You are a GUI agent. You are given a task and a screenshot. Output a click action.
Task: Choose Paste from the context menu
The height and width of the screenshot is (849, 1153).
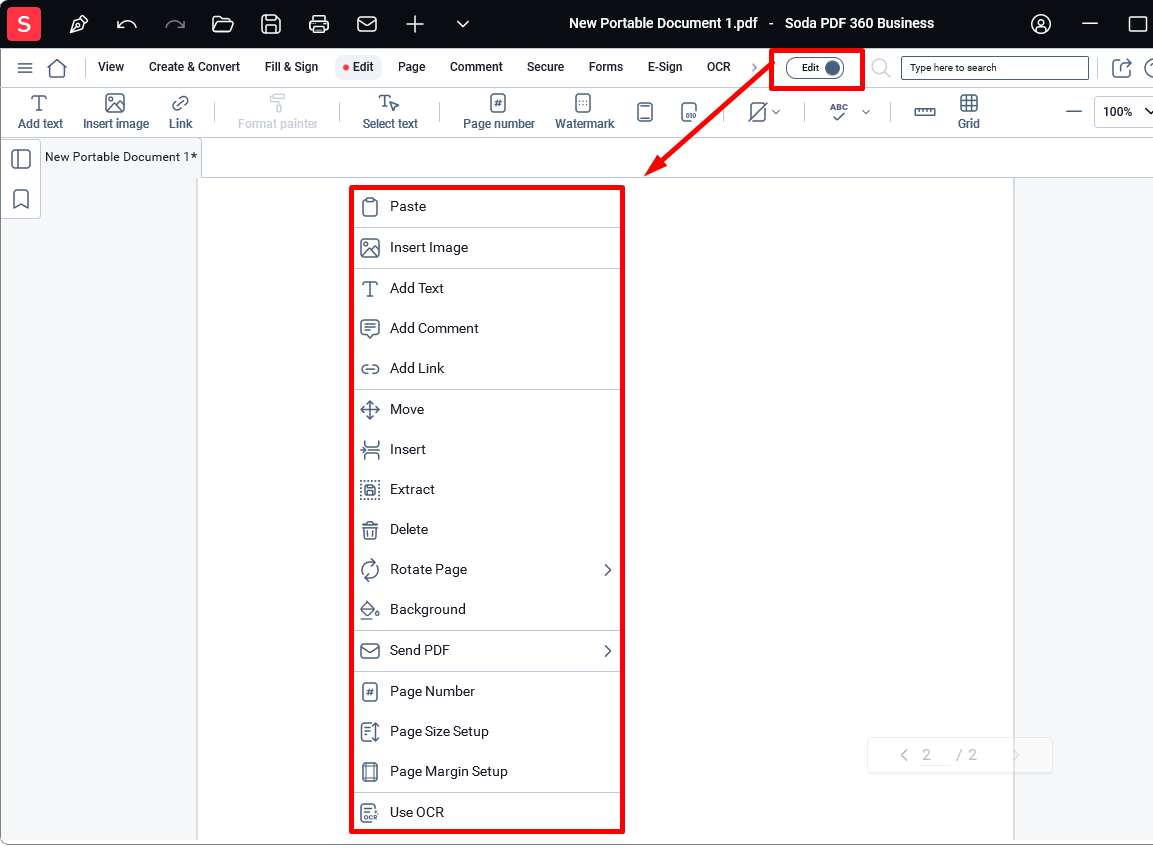click(488, 207)
